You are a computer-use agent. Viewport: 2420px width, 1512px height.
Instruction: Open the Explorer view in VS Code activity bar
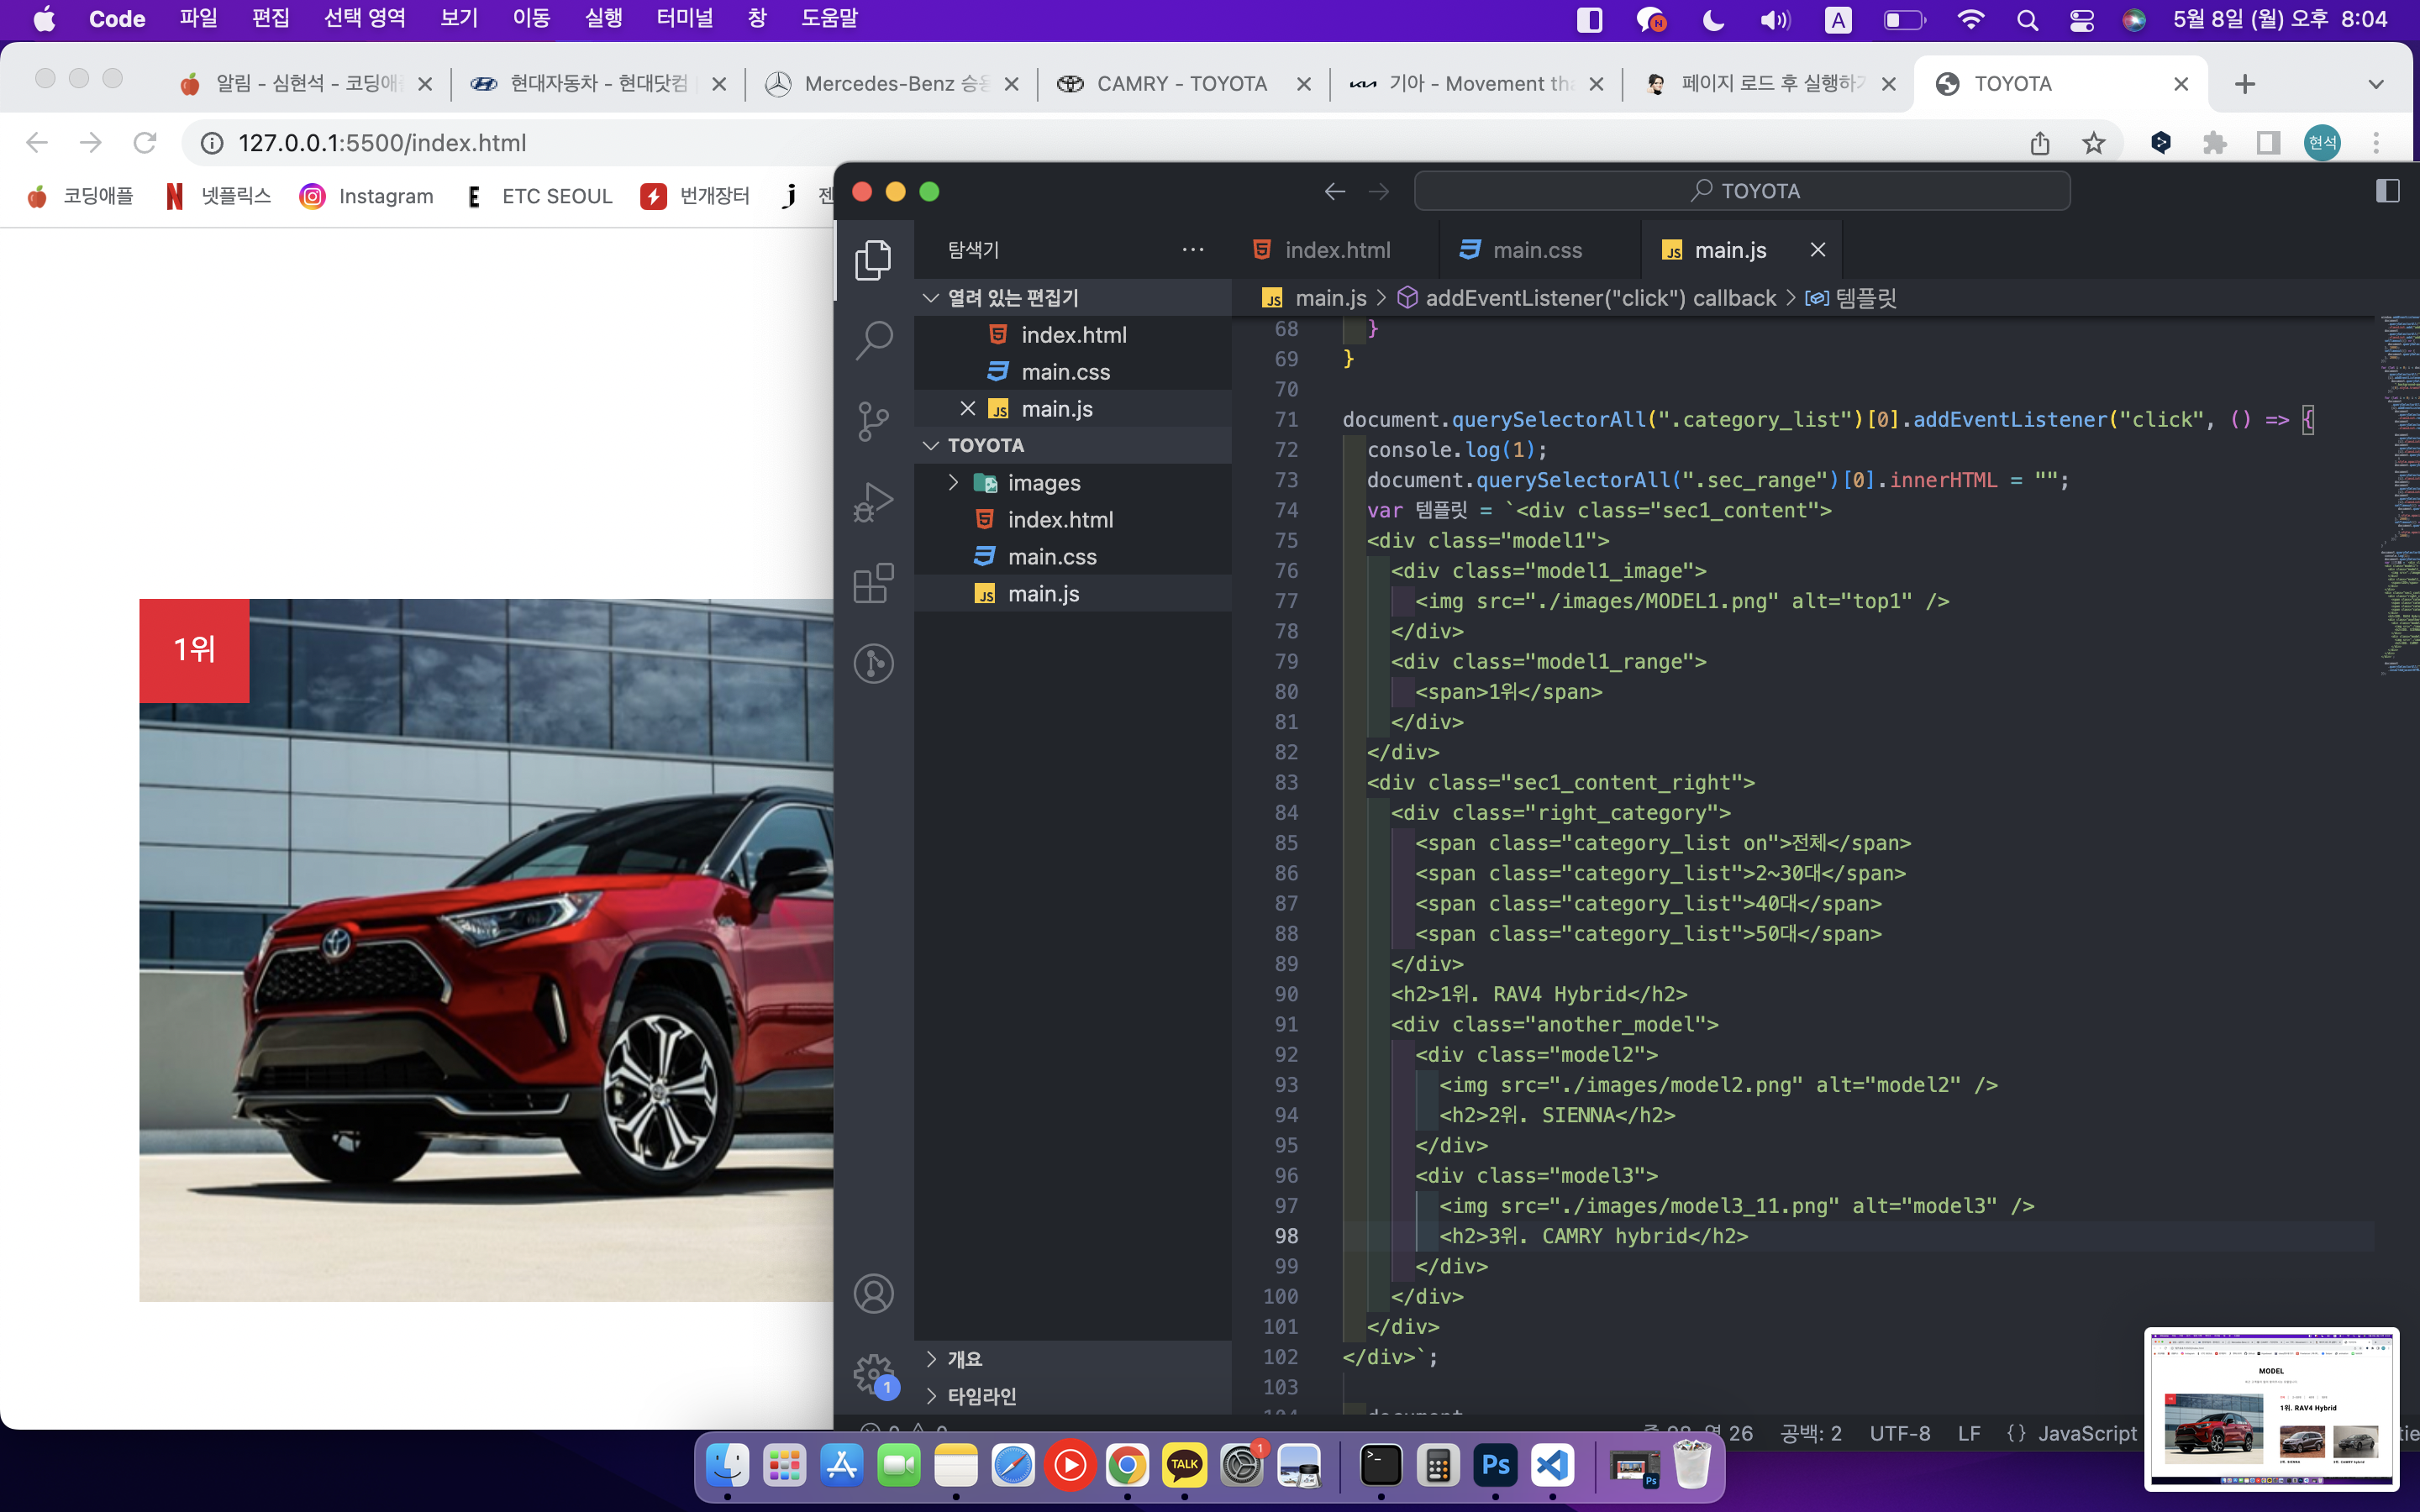873,260
